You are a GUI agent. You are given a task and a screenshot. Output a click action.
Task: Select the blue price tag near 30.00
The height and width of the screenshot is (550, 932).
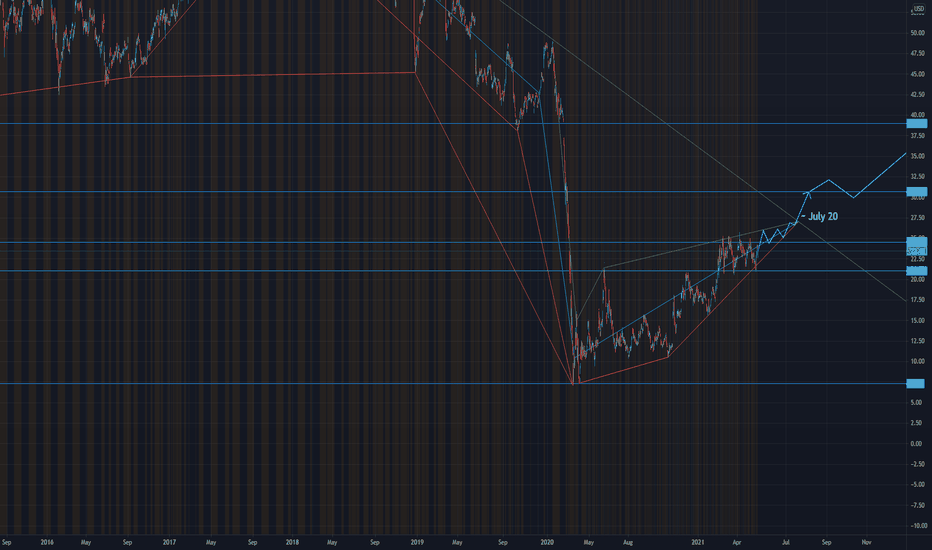click(x=916, y=191)
